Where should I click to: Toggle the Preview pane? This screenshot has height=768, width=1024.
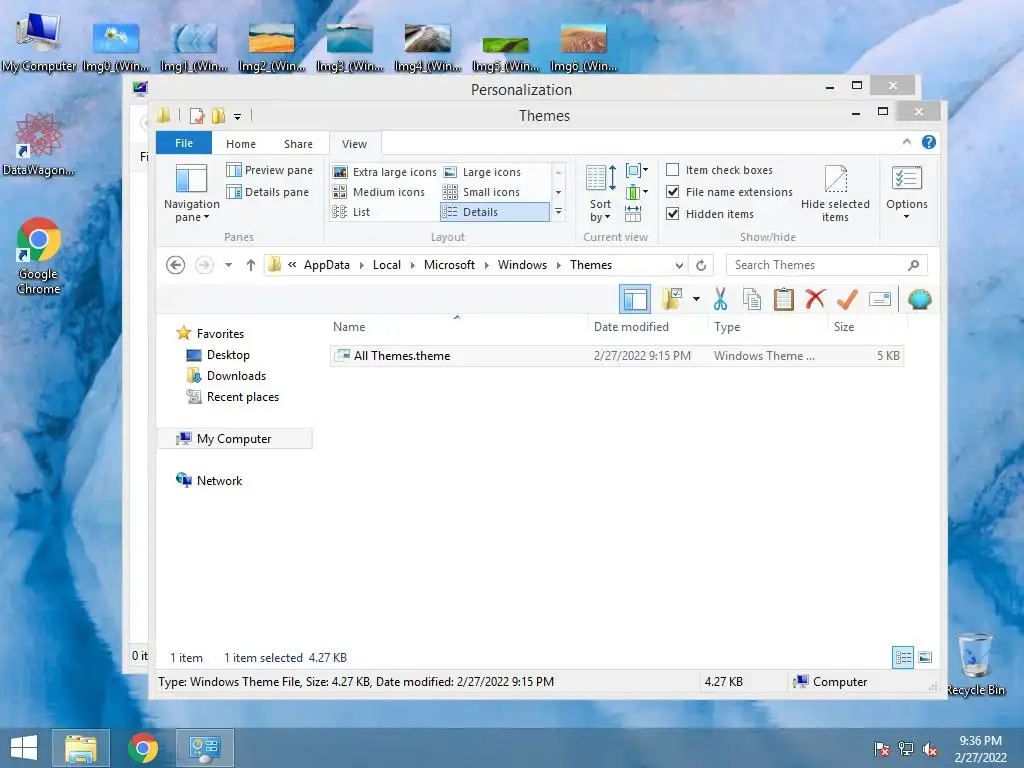[269, 170]
